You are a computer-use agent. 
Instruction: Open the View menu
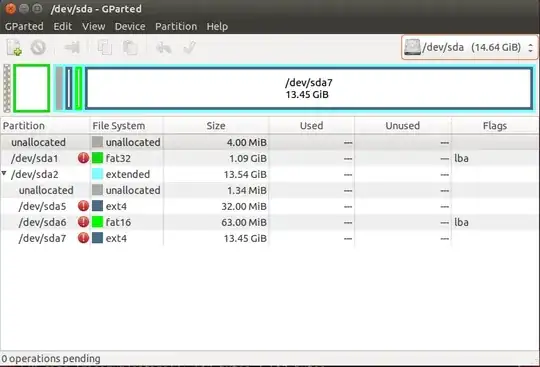tap(94, 27)
